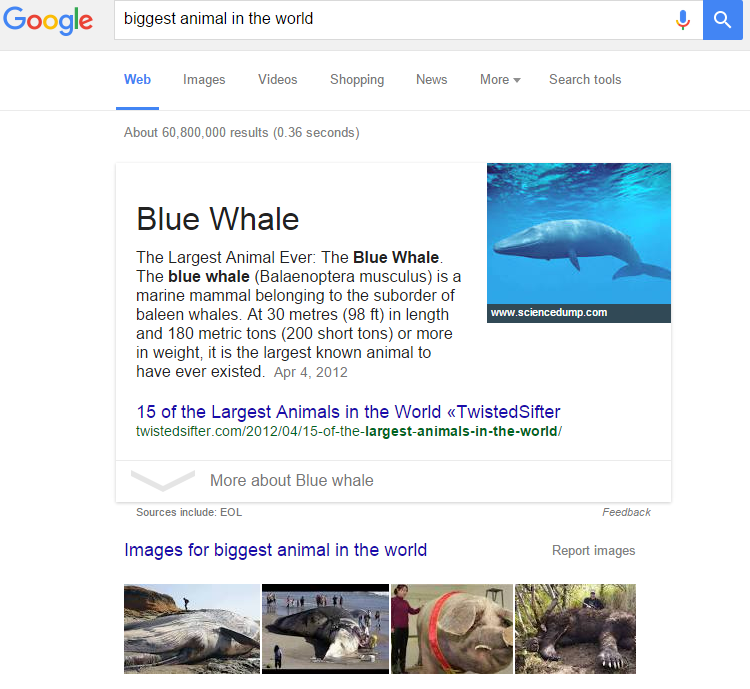Screen dimensions: 750x689
Task: Switch to the Images tab
Action: [204, 79]
